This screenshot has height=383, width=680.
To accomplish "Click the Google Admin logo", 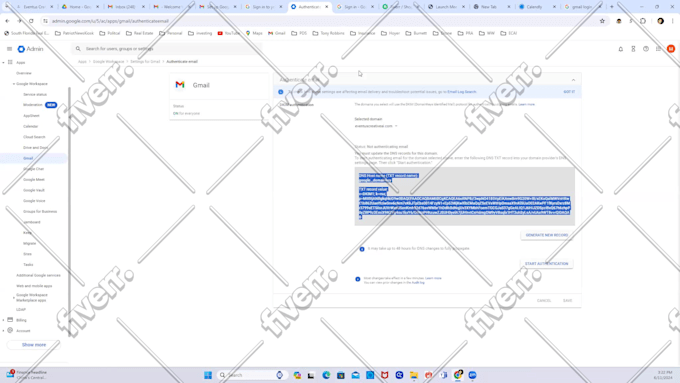I will pyautogui.click(x=30, y=49).
